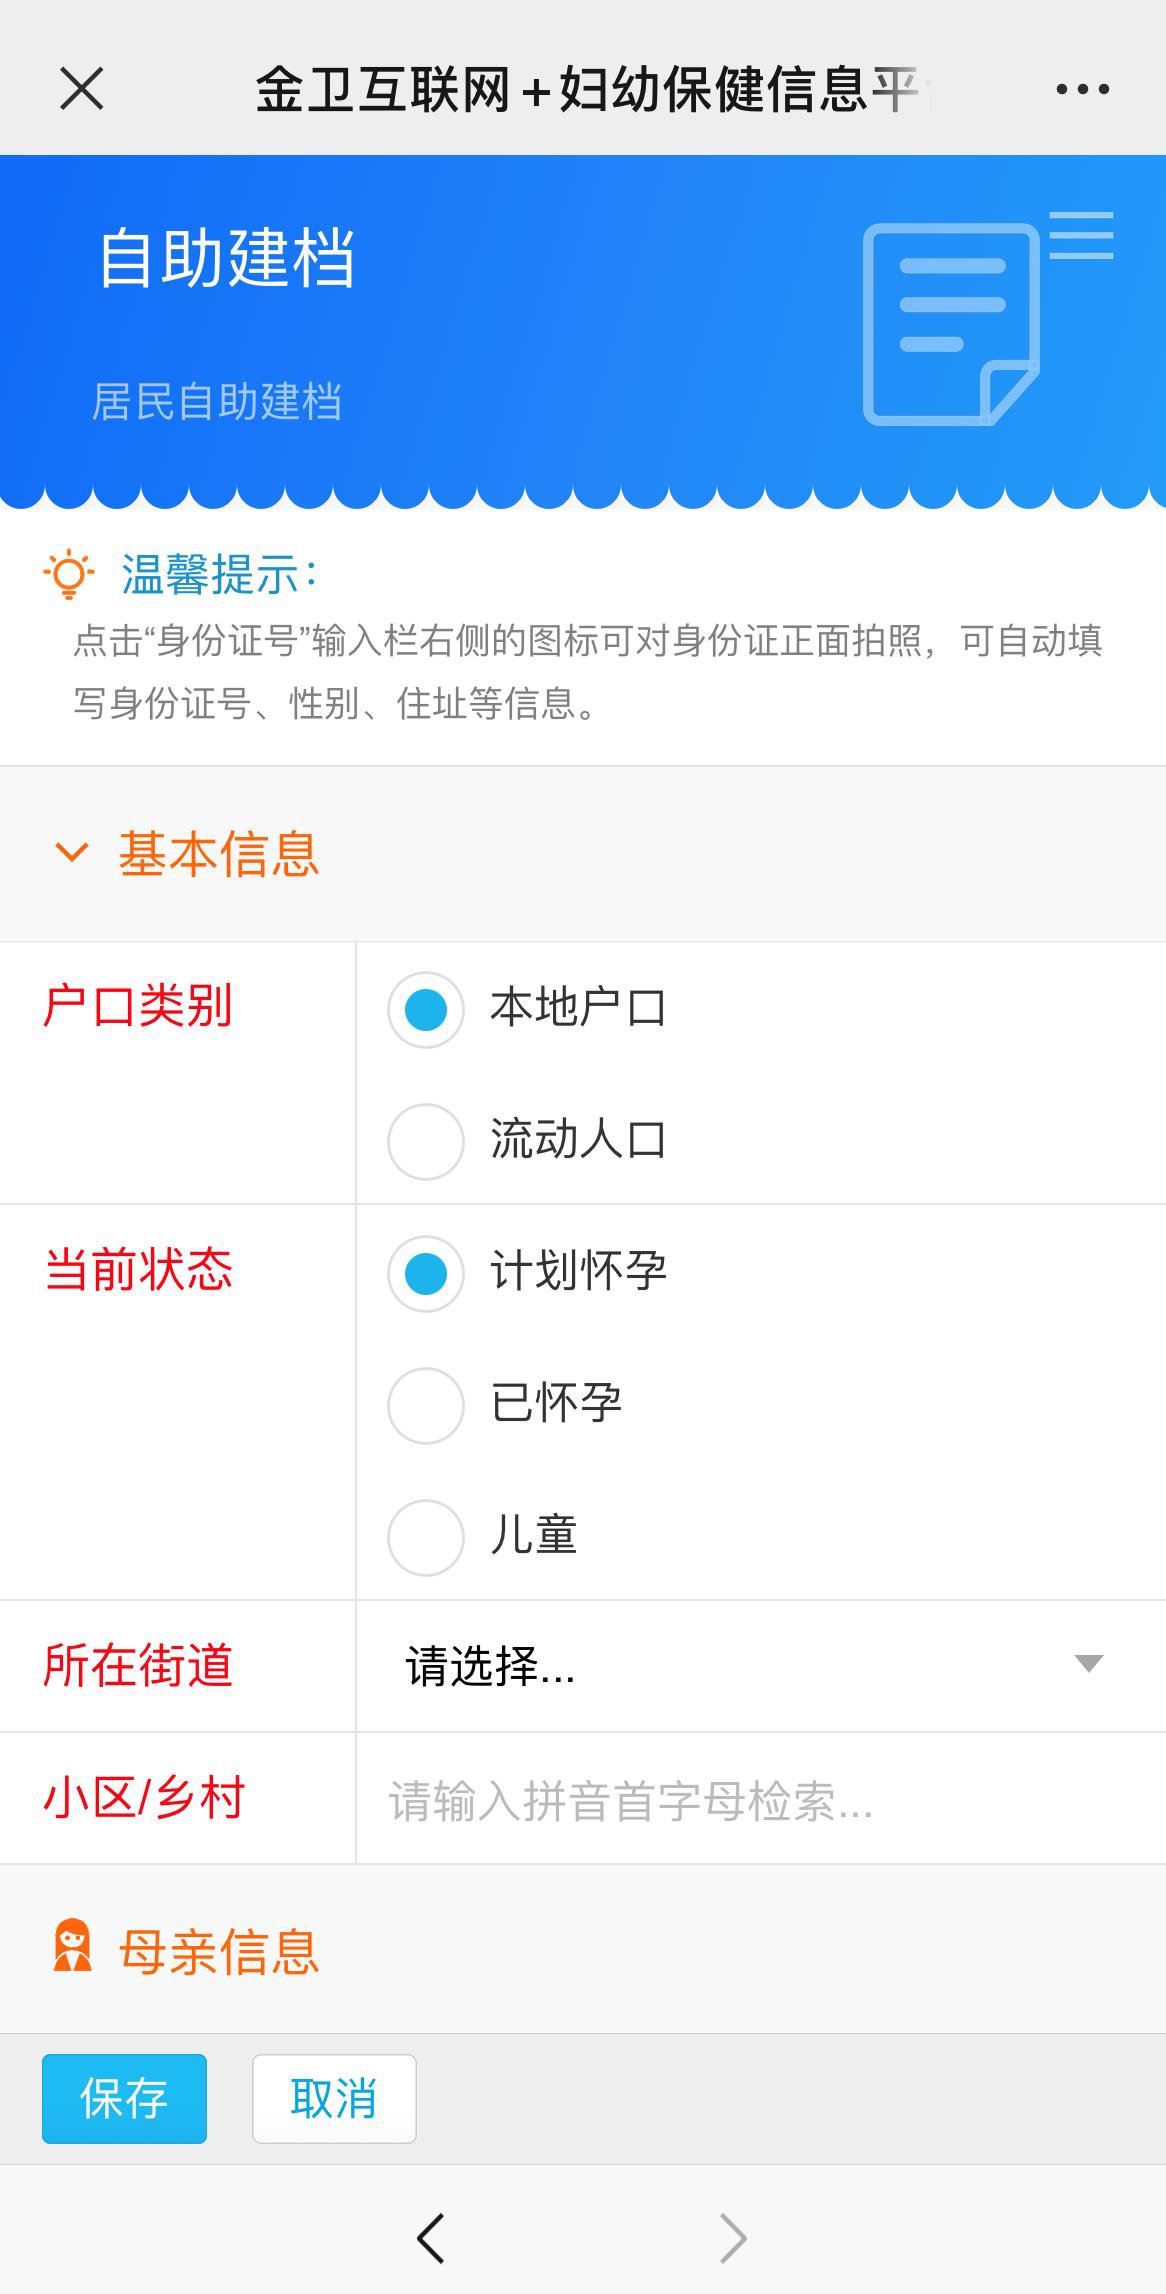Select the 本地户口 radio button
This screenshot has height=2294, width=1166.
(426, 1009)
